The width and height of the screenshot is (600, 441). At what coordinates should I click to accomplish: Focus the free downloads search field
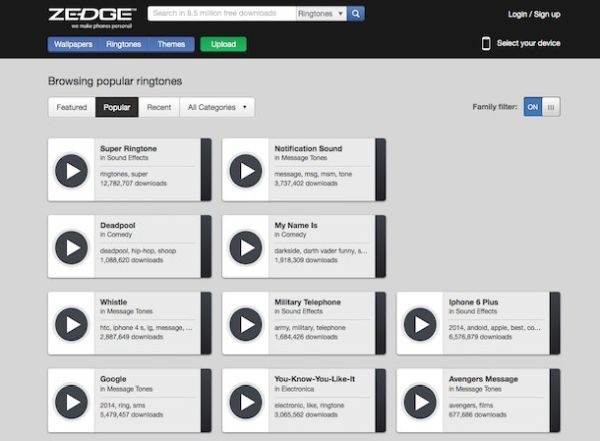point(221,14)
